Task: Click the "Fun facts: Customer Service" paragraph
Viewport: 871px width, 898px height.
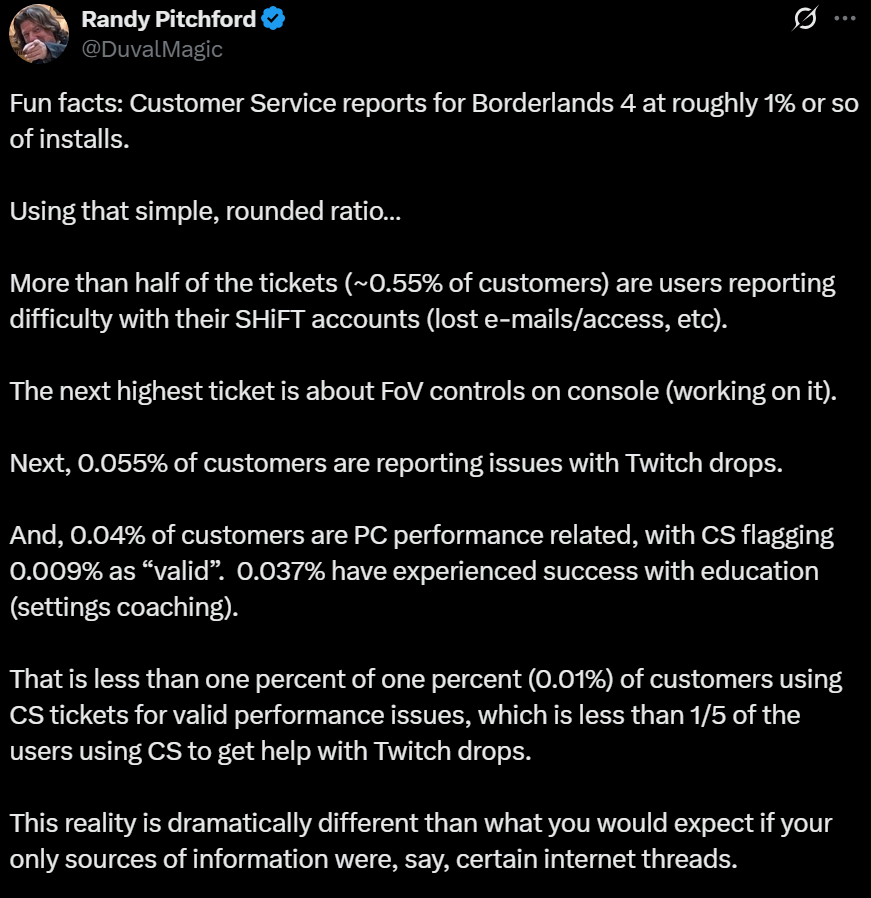Action: [434, 121]
